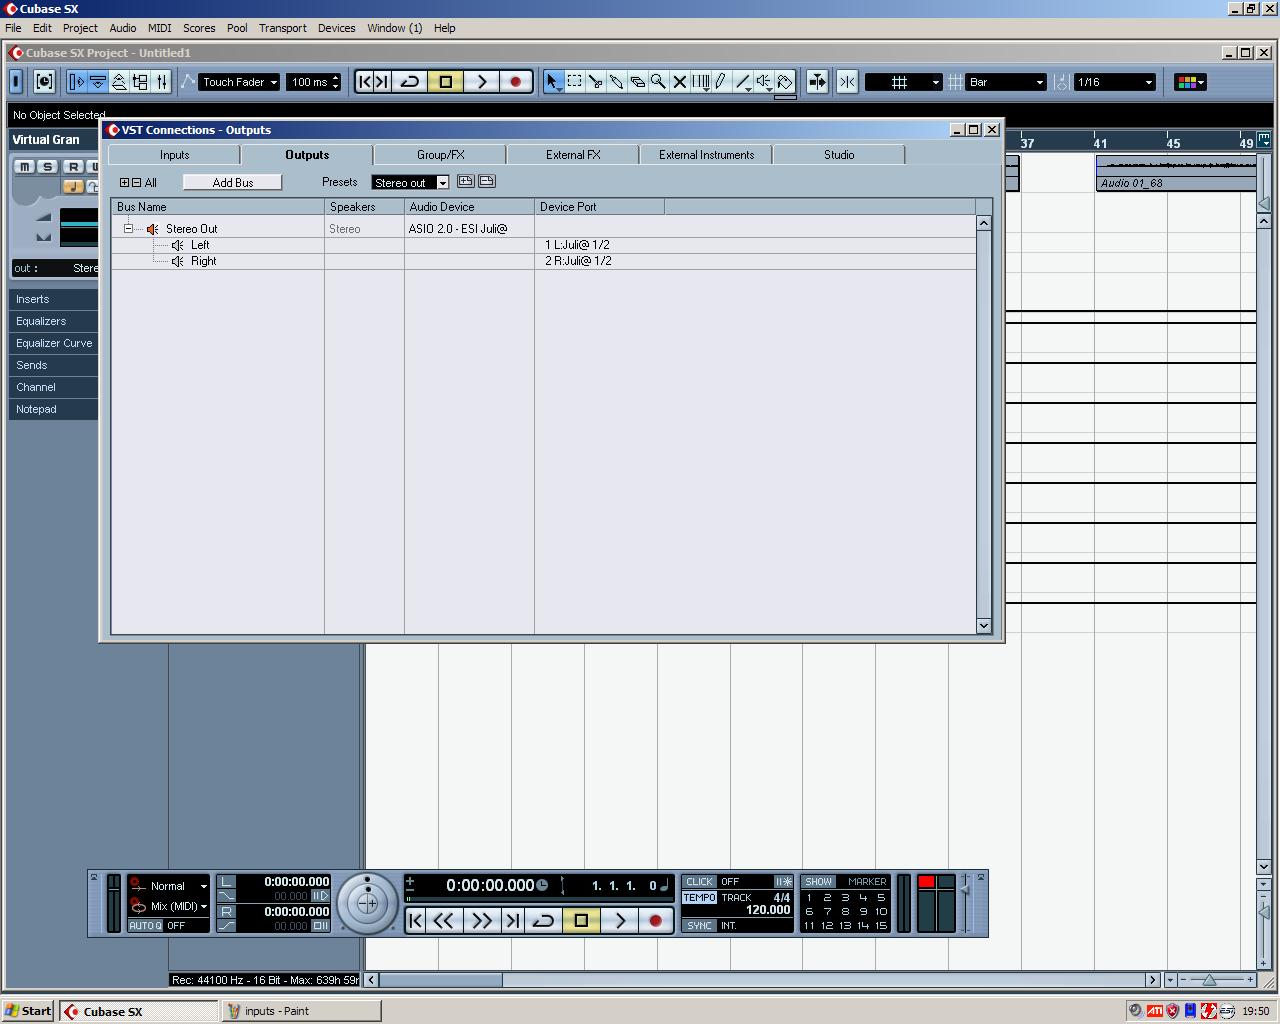Switch to the Group/FX tab
Image resolution: width=1280 pixels, height=1024 pixels.
[x=440, y=155]
